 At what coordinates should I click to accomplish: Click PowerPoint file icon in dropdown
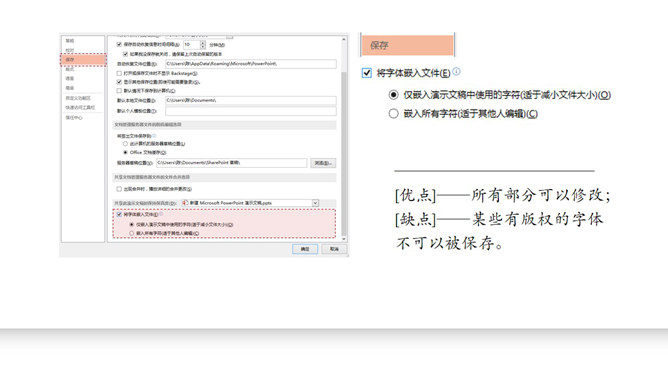pos(185,203)
